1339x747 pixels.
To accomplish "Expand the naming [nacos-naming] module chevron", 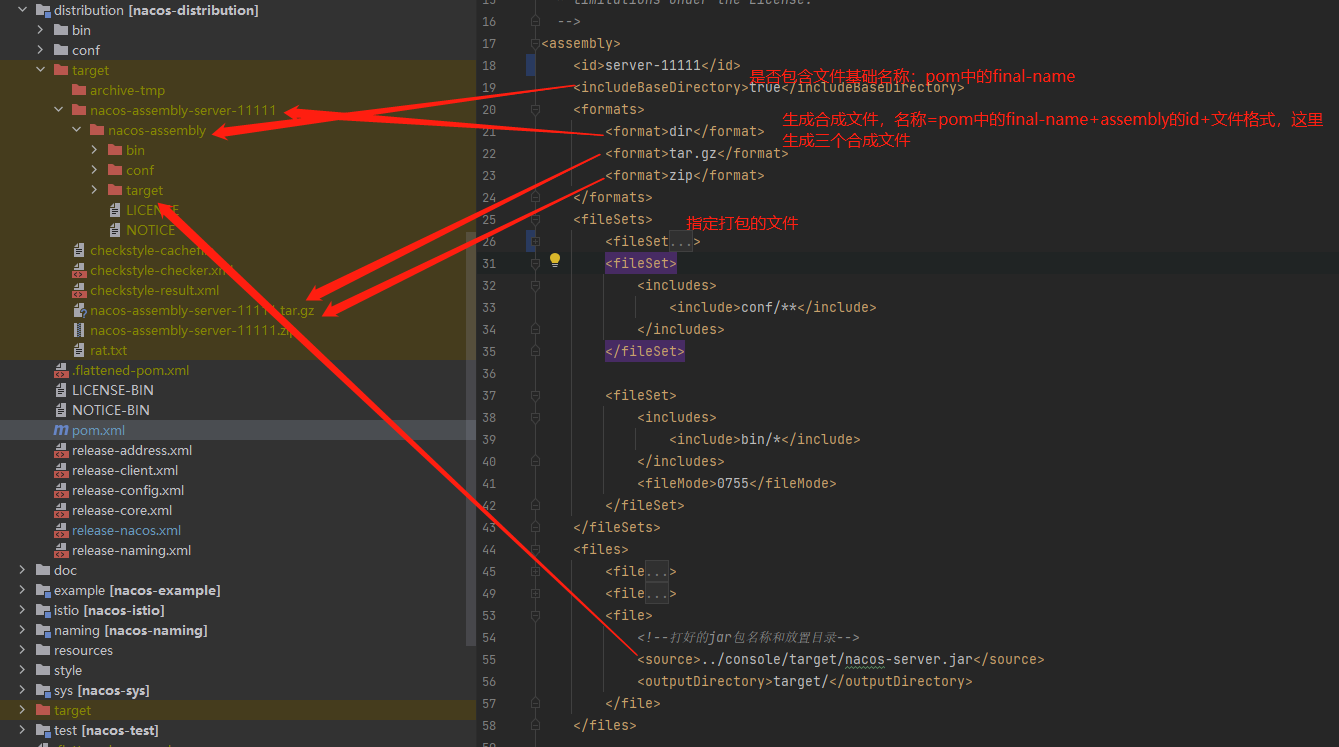I will pos(22,630).
